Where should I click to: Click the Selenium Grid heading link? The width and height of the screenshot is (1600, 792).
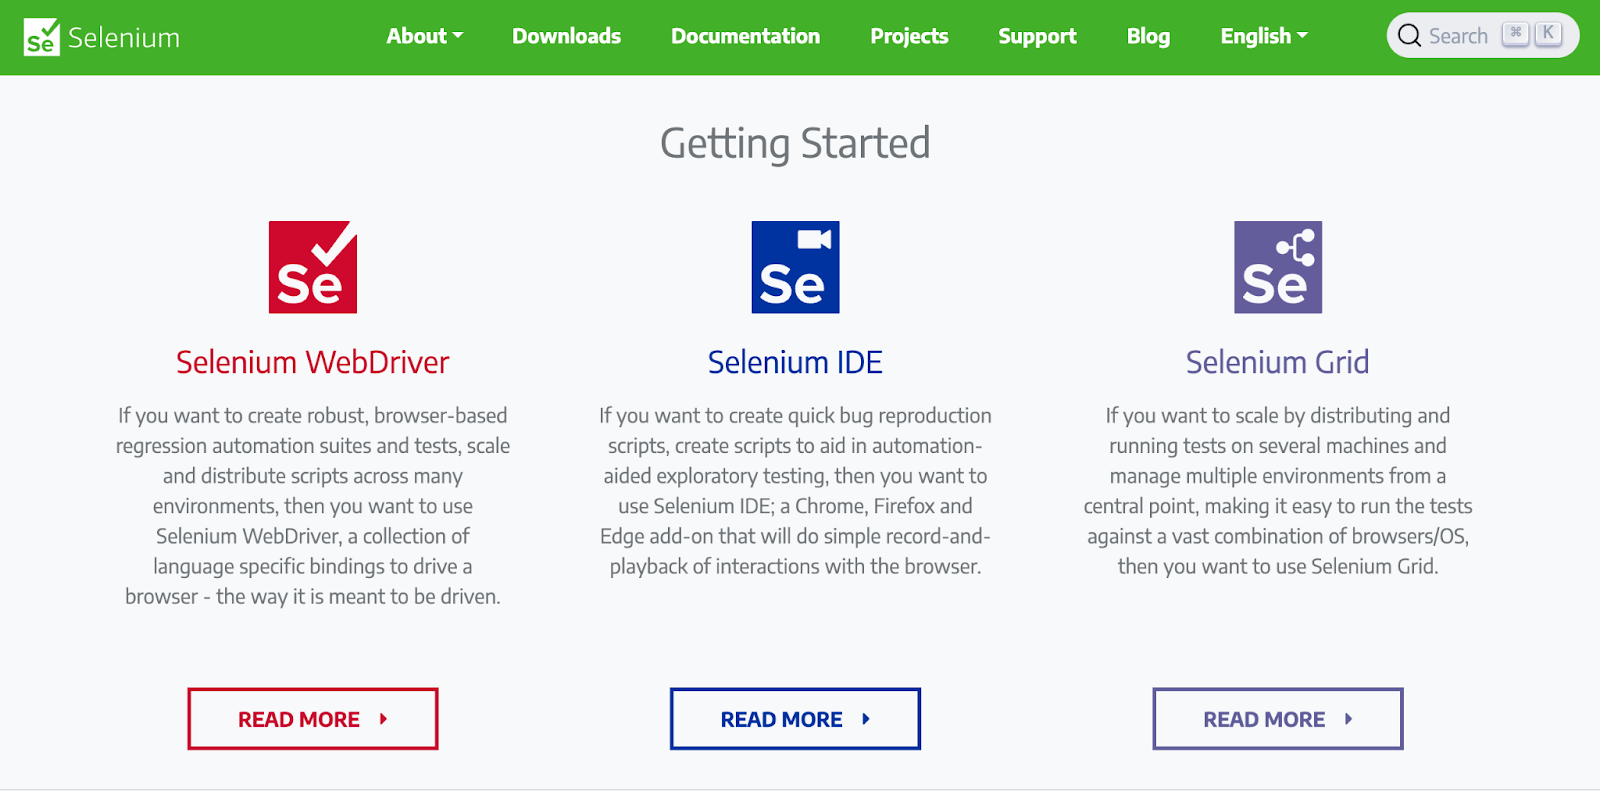point(1277,362)
